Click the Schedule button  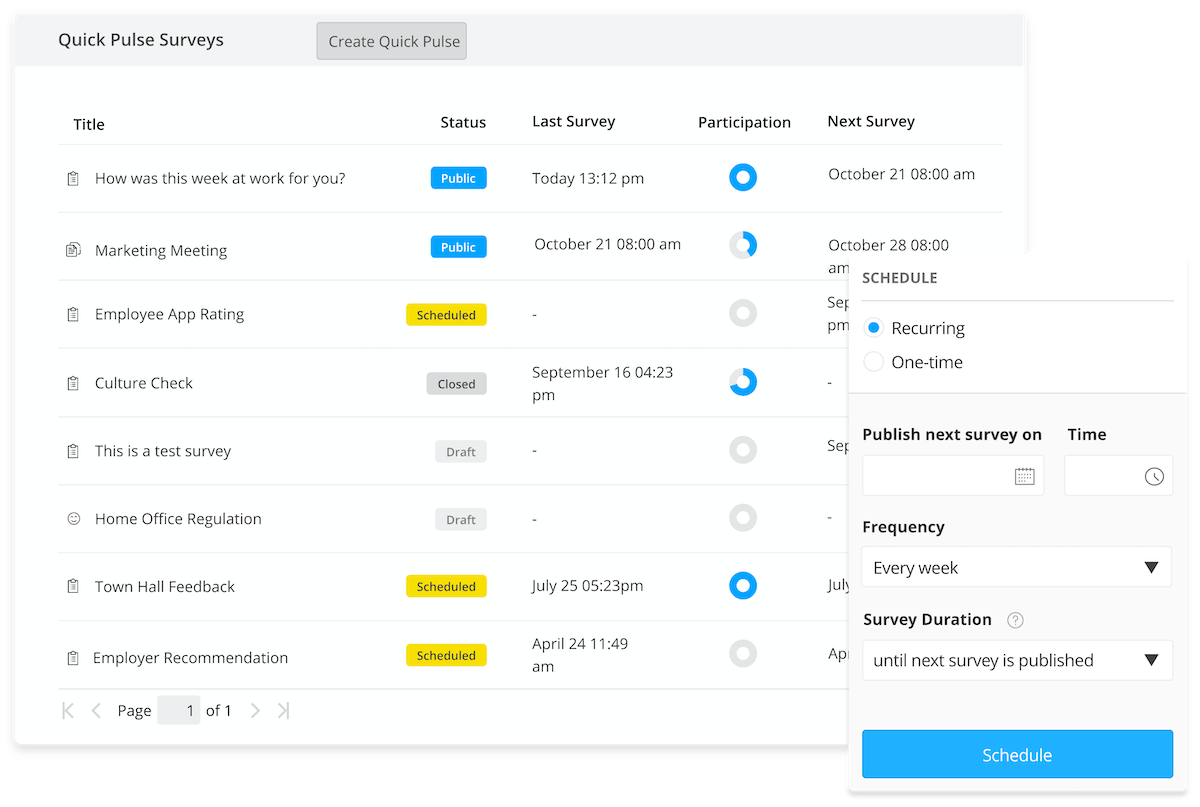pos(1016,755)
